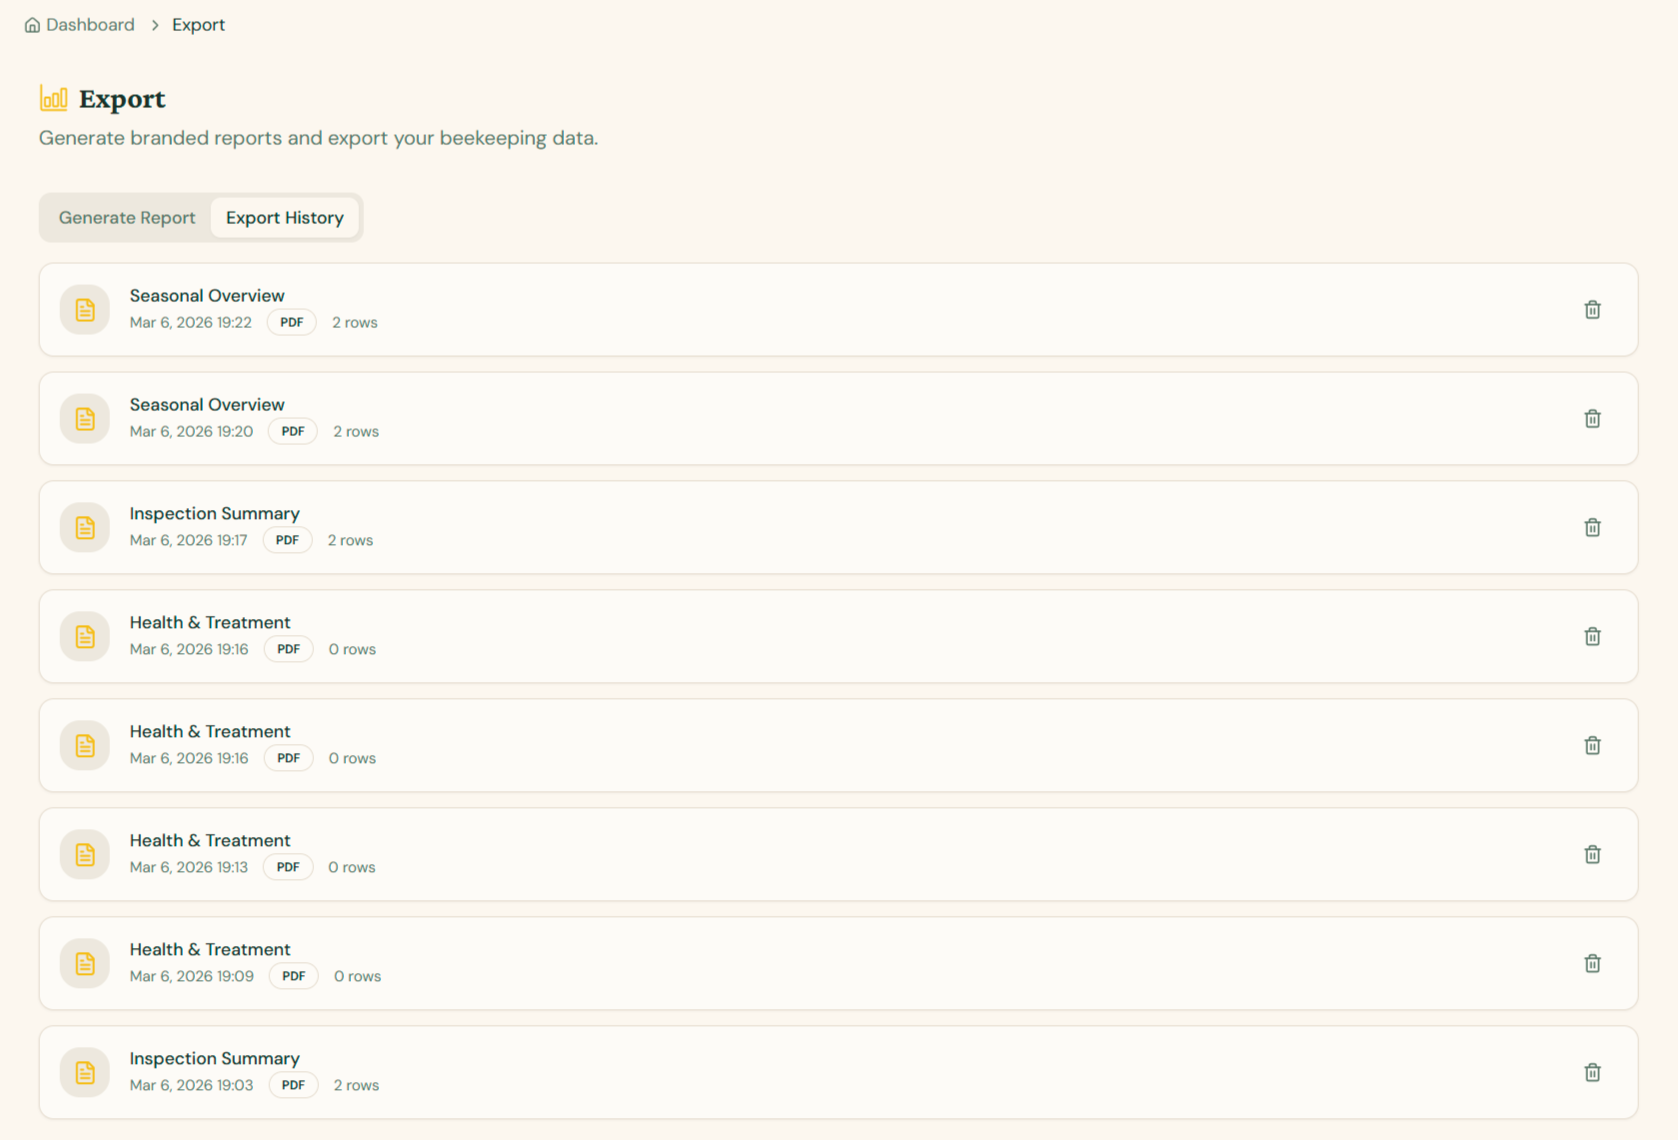1678x1140 pixels.
Task: Click the document icon of the 19:20 Seasonal Overview
Action: (x=85, y=419)
